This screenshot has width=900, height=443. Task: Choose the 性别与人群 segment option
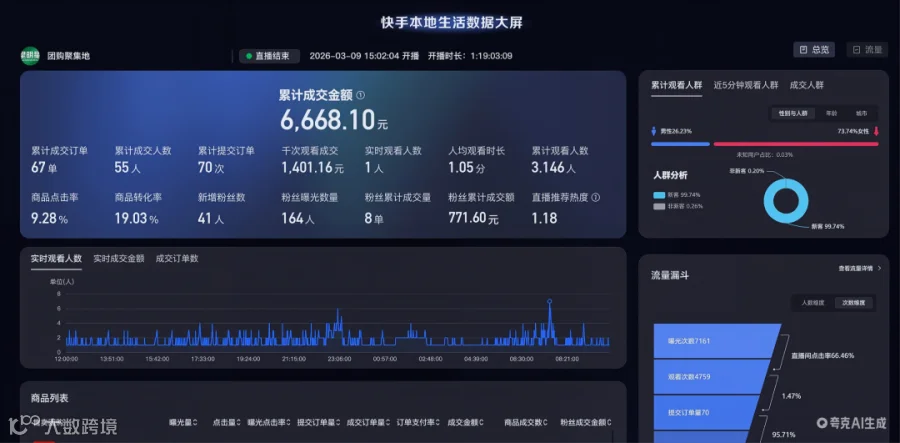[793, 114]
